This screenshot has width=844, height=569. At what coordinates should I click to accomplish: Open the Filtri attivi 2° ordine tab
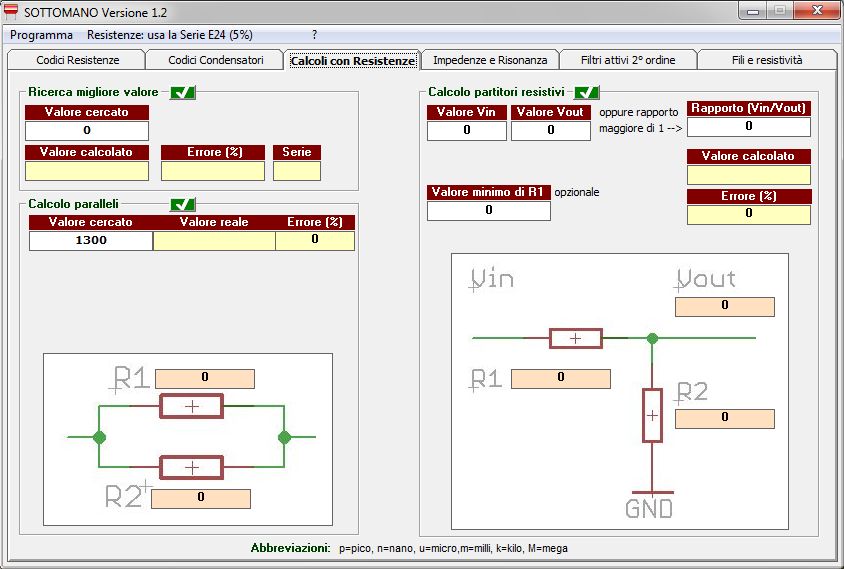click(x=627, y=60)
